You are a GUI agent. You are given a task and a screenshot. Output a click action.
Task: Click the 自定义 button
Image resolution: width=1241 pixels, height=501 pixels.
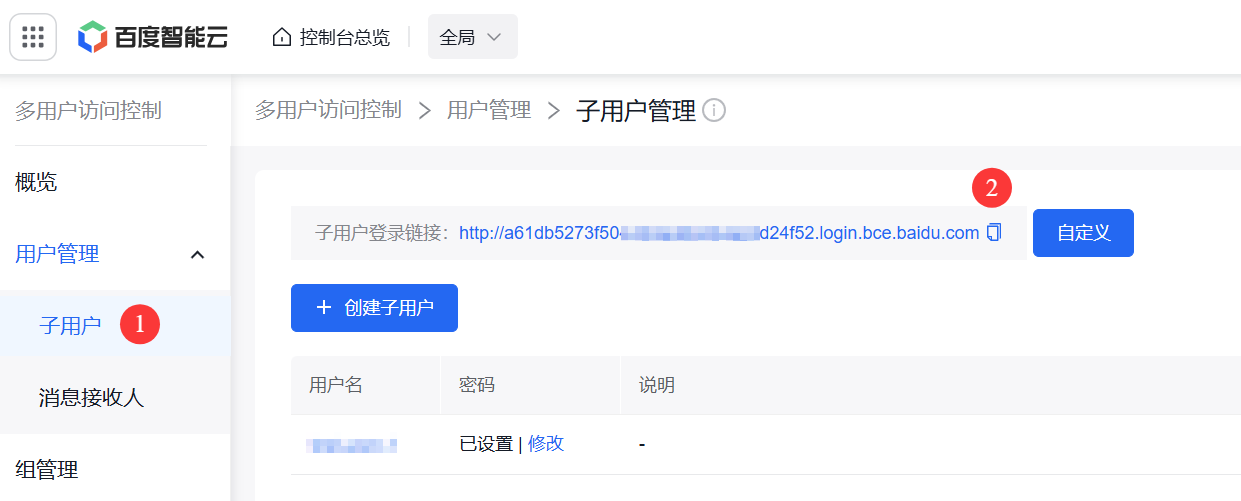(1083, 233)
